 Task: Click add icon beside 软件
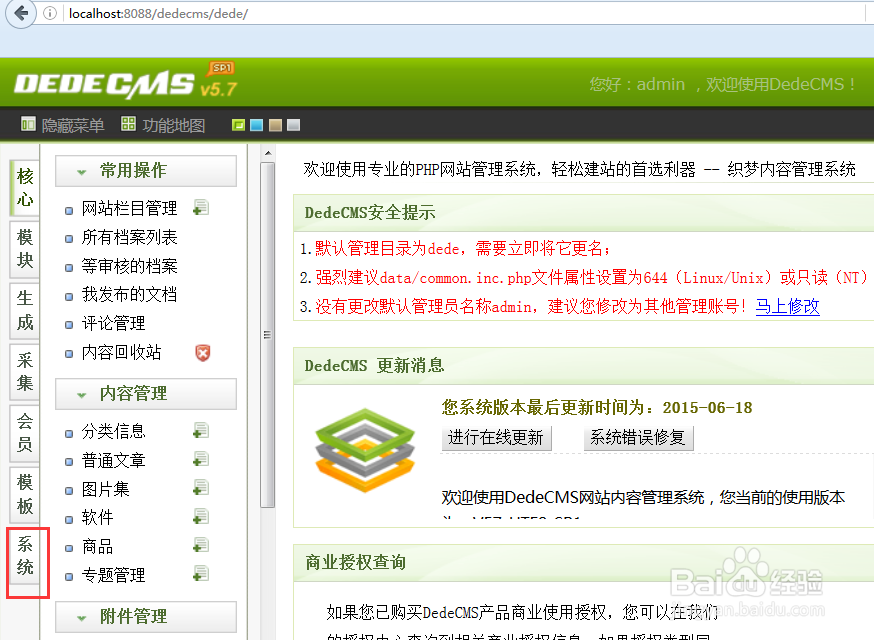[201, 517]
